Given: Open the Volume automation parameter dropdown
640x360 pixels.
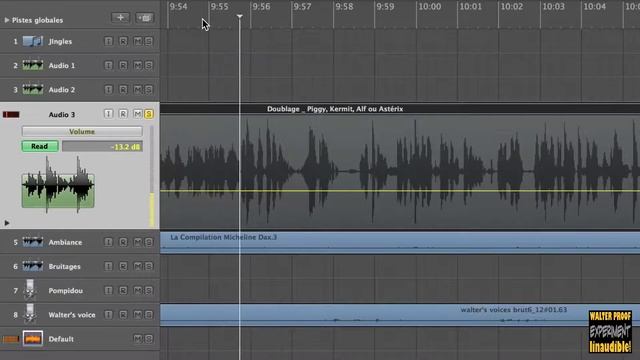Looking at the screenshot, I should click(82, 131).
